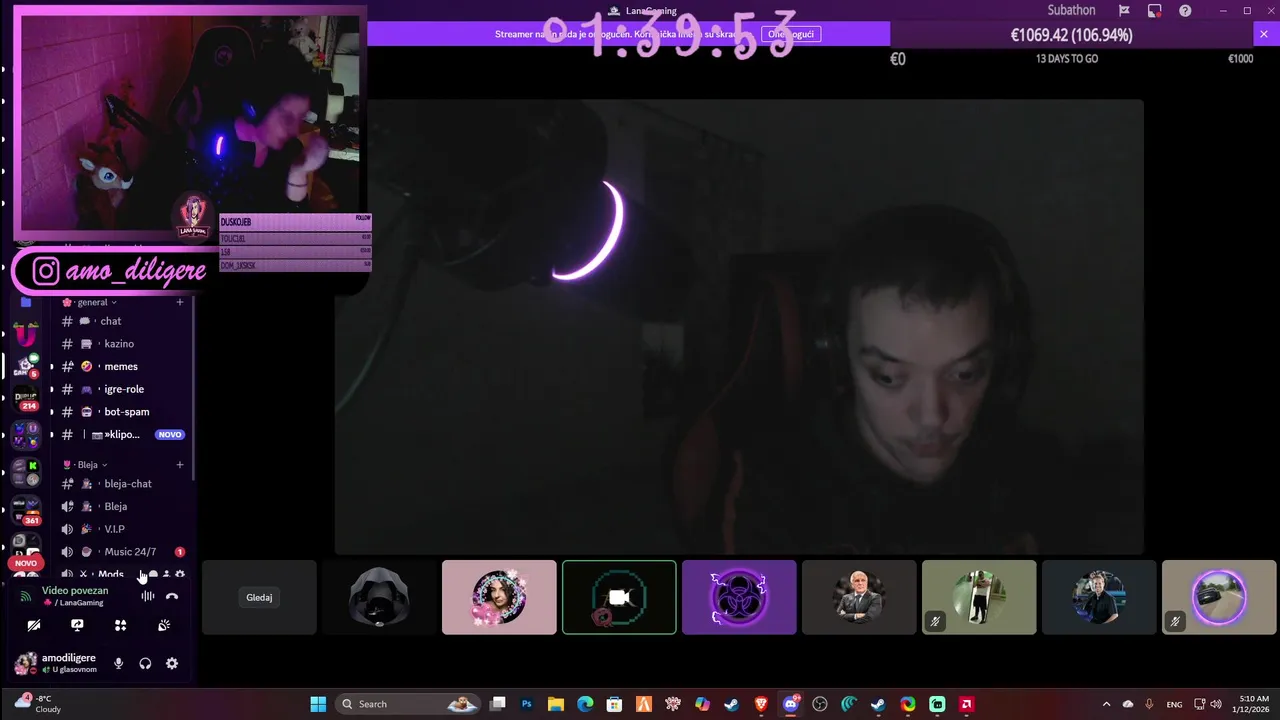This screenshot has height=720, width=1280.
Task: Collapse the general channel category
Action: point(90,302)
